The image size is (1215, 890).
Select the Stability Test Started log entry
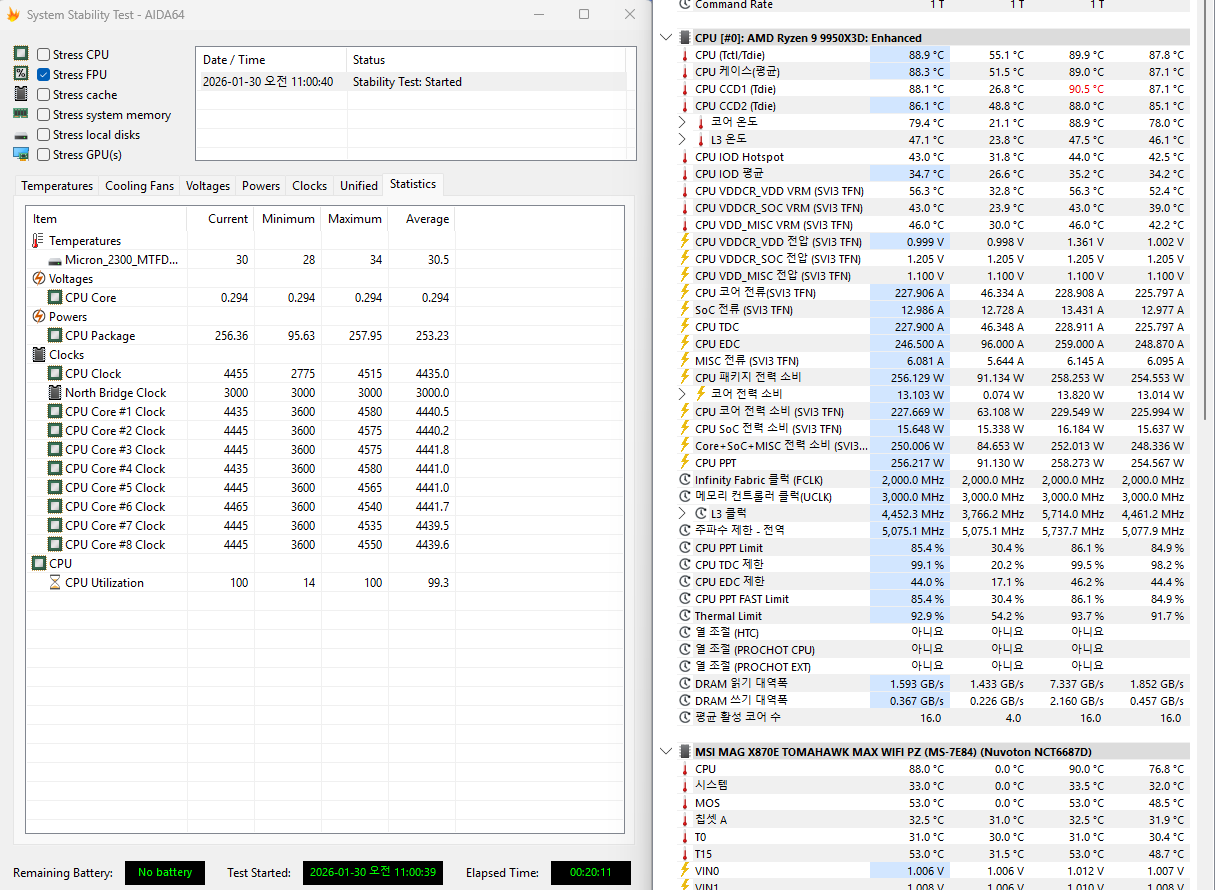(407, 82)
